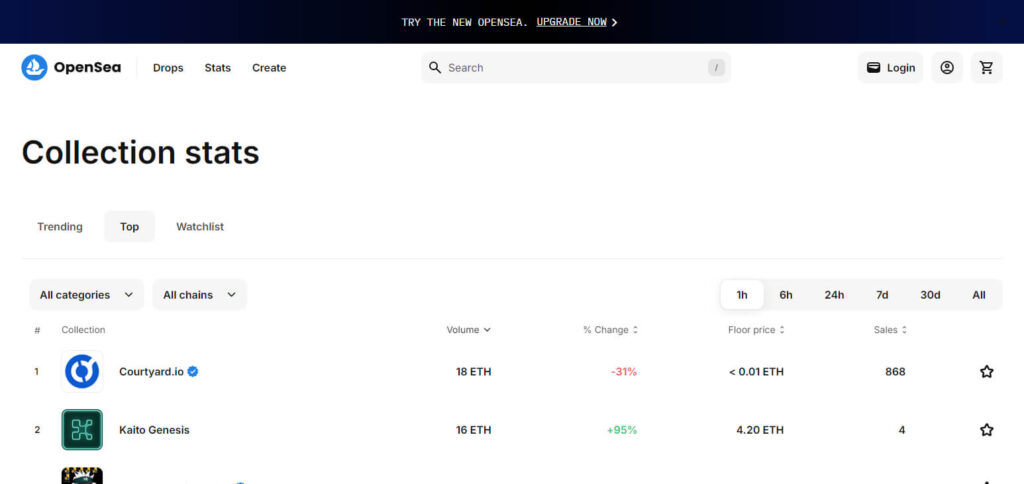Open the Courtyard.io collection name
The height and width of the screenshot is (484, 1024).
151,372
